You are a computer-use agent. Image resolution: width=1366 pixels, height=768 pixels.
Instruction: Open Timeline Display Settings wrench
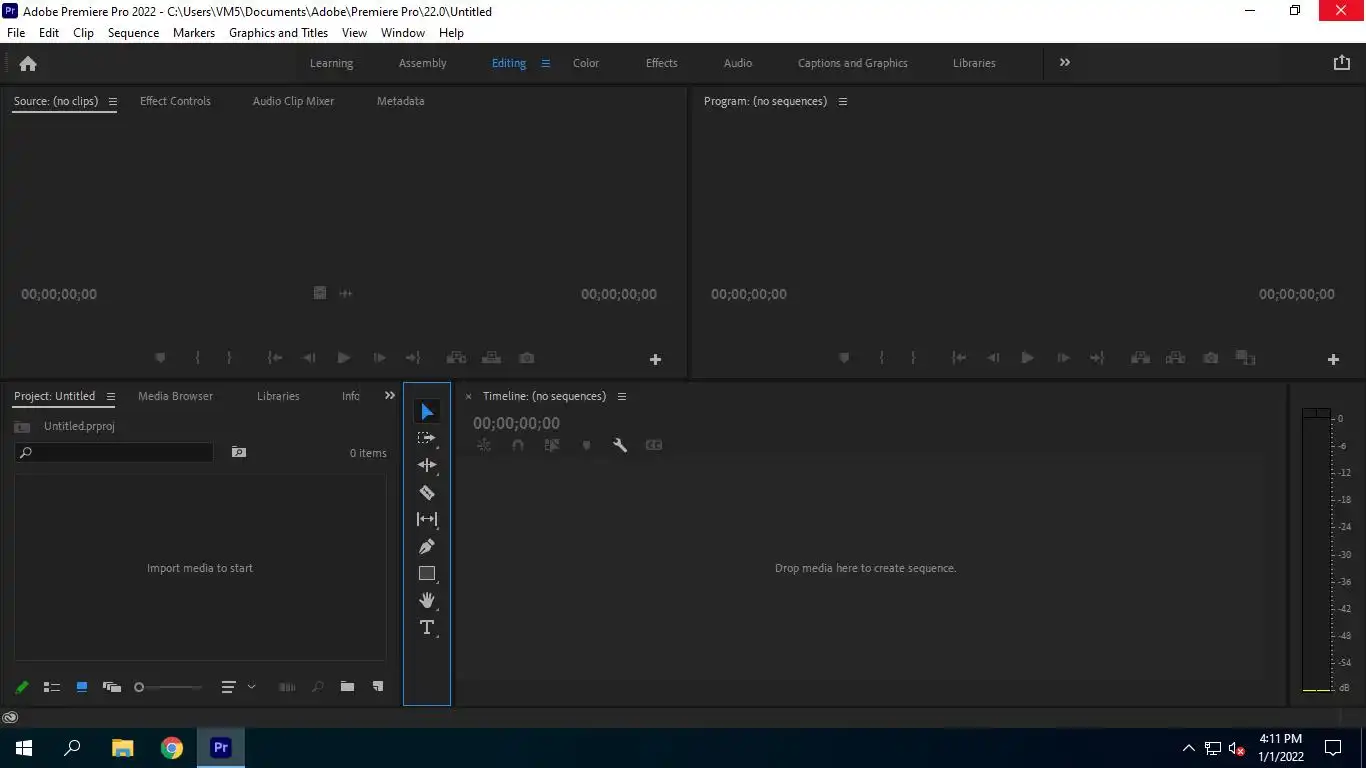point(620,445)
